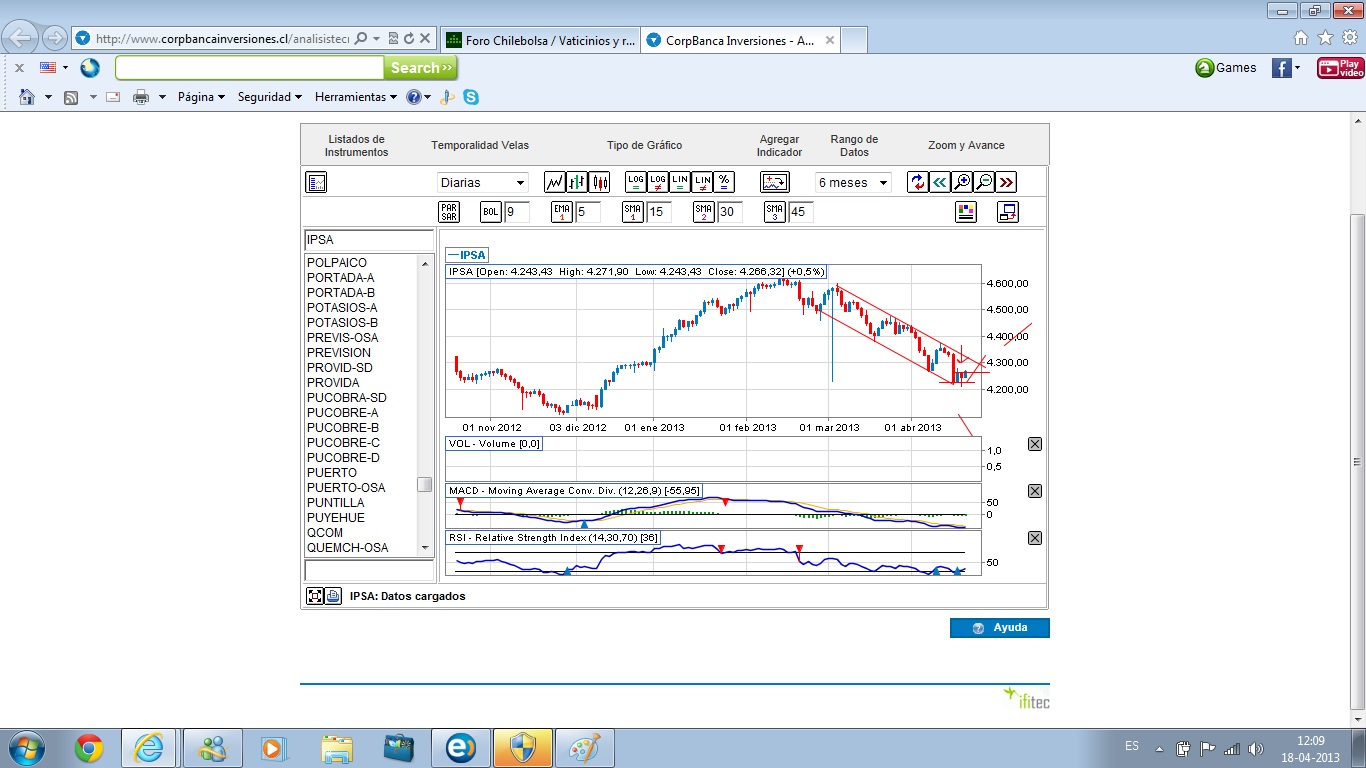Open the Agregar Indicador icon
Viewport: 1366px width, 768px height.
775,182
